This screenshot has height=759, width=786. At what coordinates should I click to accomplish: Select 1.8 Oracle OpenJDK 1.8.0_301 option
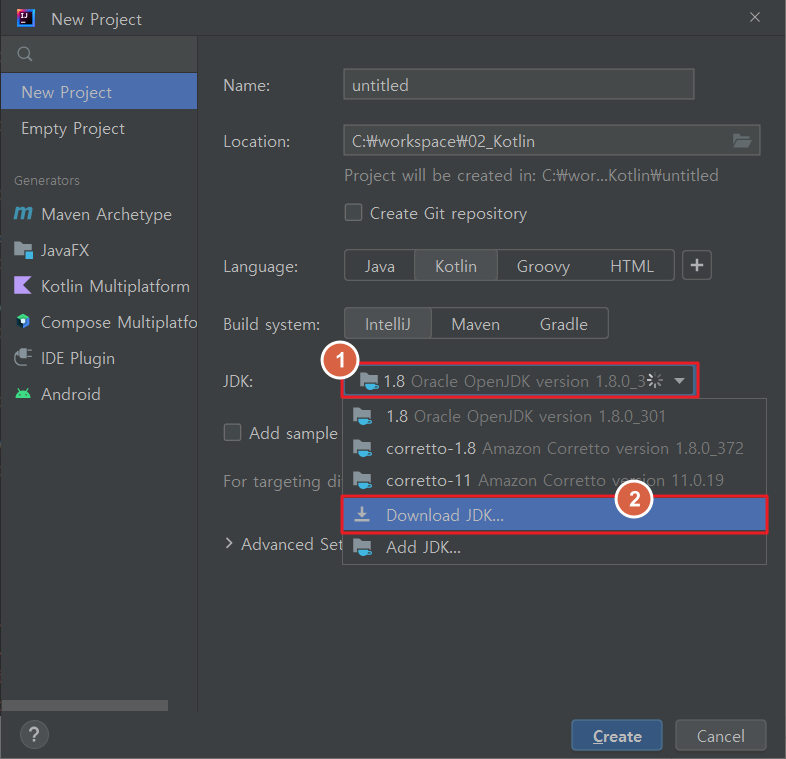click(554, 416)
